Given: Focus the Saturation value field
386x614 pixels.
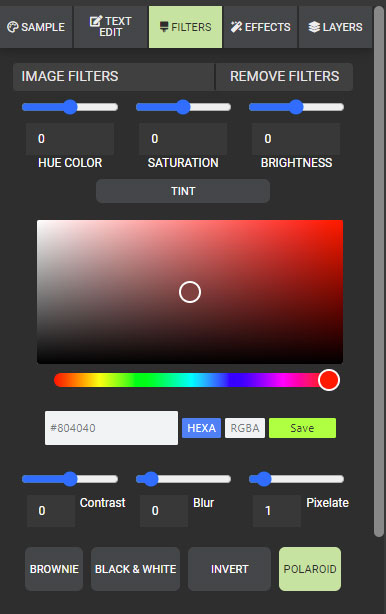Looking at the screenshot, I should (183, 139).
